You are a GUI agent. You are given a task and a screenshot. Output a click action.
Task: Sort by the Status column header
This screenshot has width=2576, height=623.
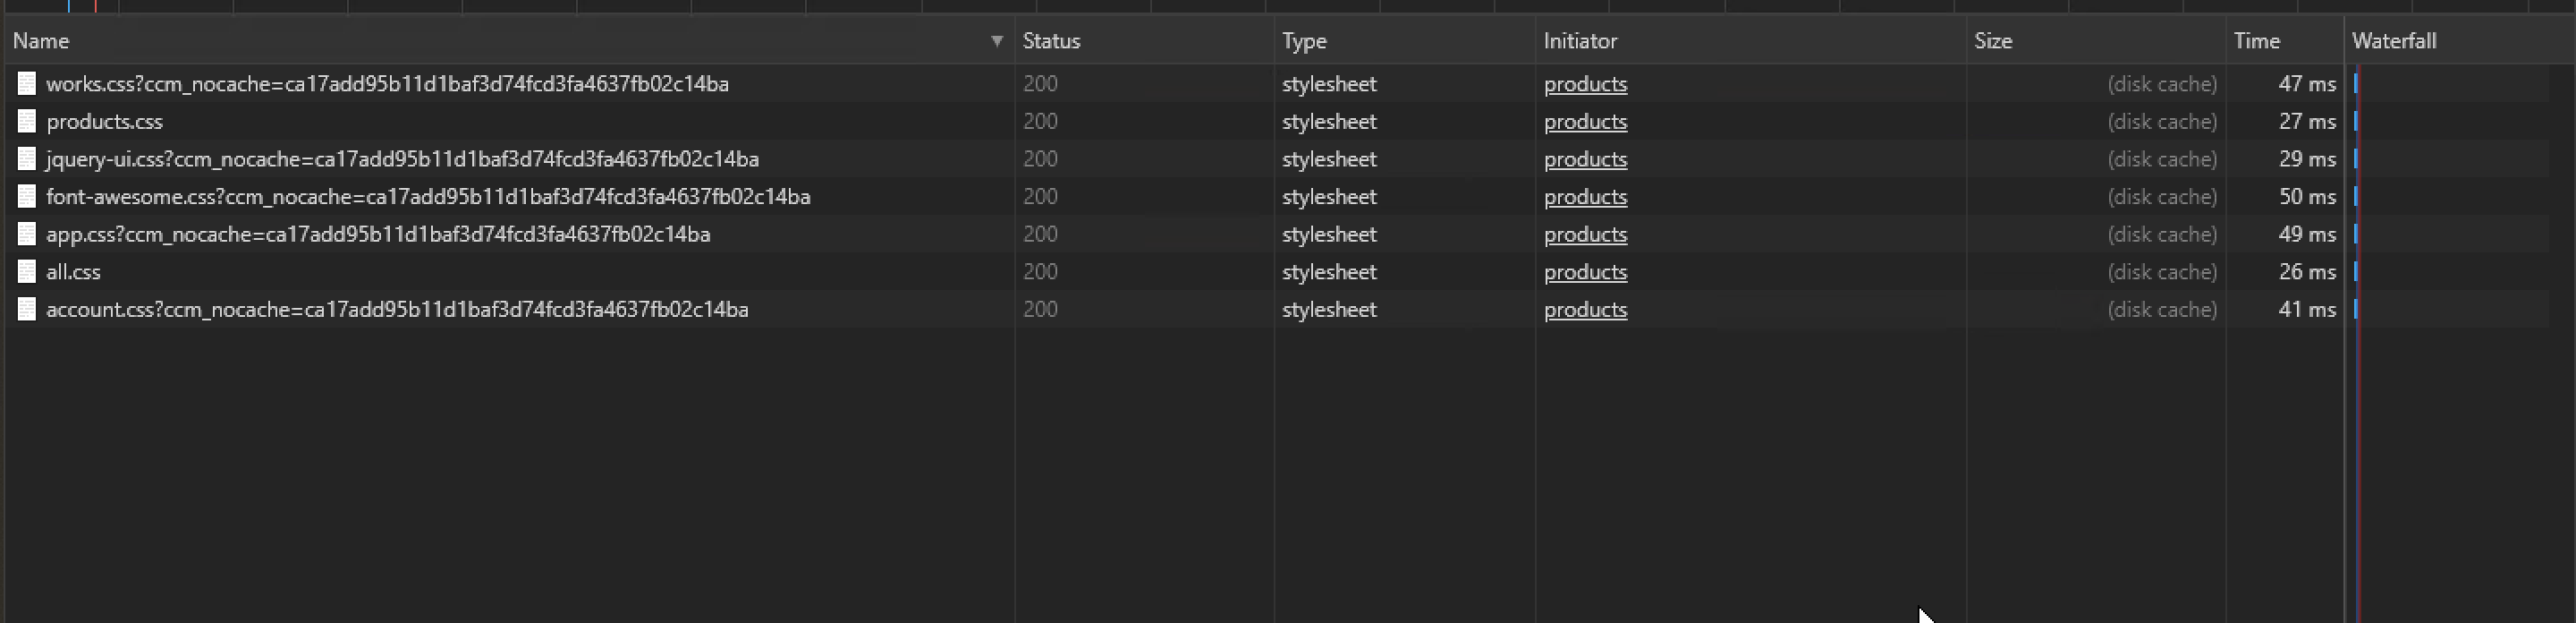coord(1144,41)
